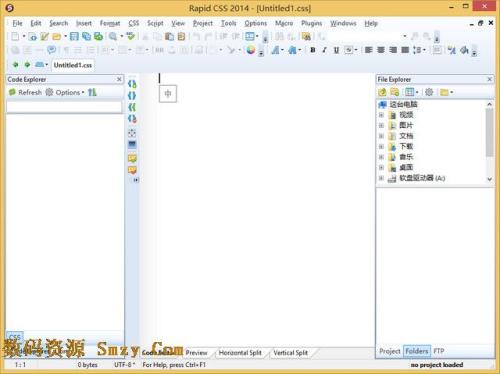Click the first yellow icon in File Explorer toolbar
Screen dimensions: 500x374
point(382,92)
